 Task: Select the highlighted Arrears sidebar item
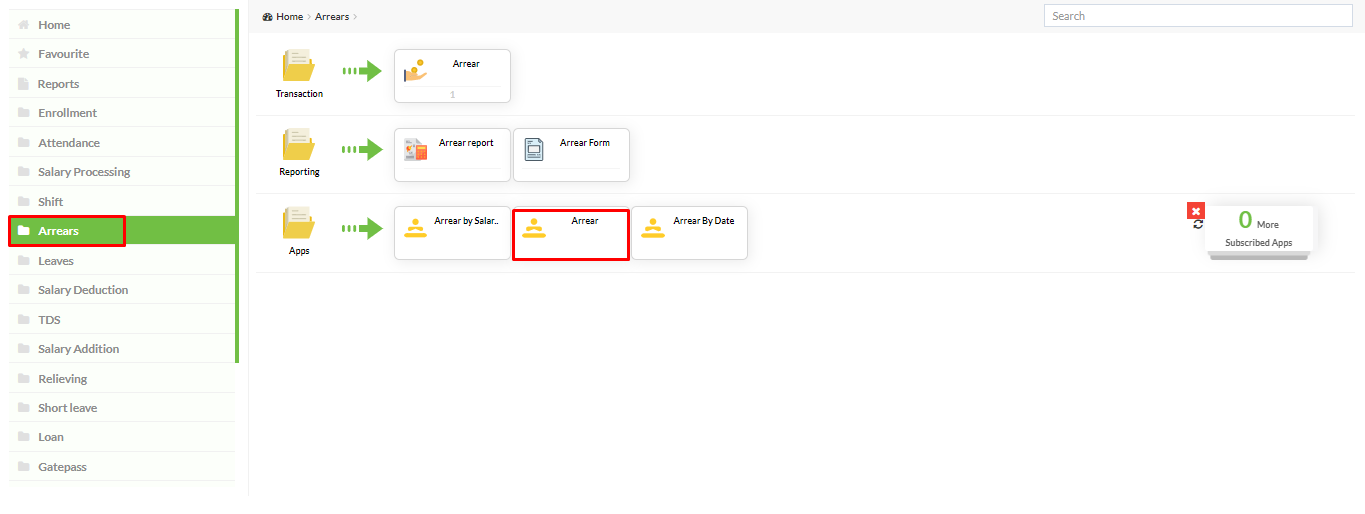tap(122, 231)
